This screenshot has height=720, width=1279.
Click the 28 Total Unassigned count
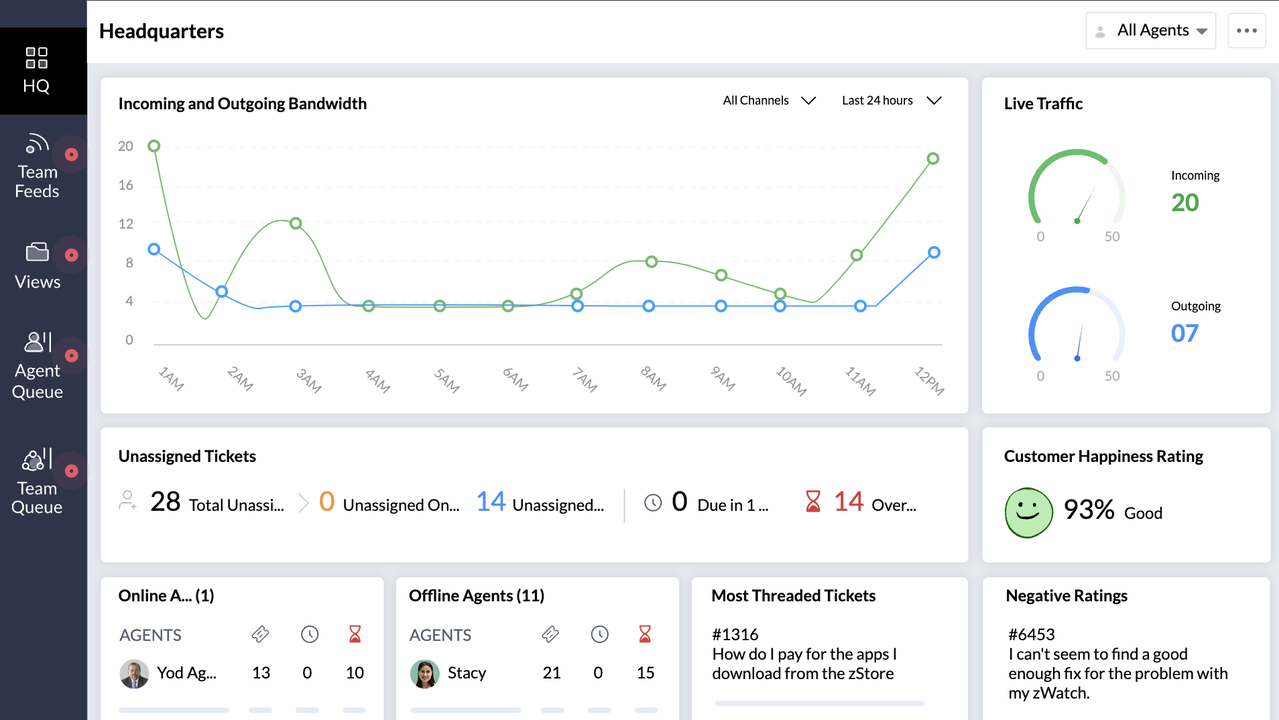(x=165, y=502)
